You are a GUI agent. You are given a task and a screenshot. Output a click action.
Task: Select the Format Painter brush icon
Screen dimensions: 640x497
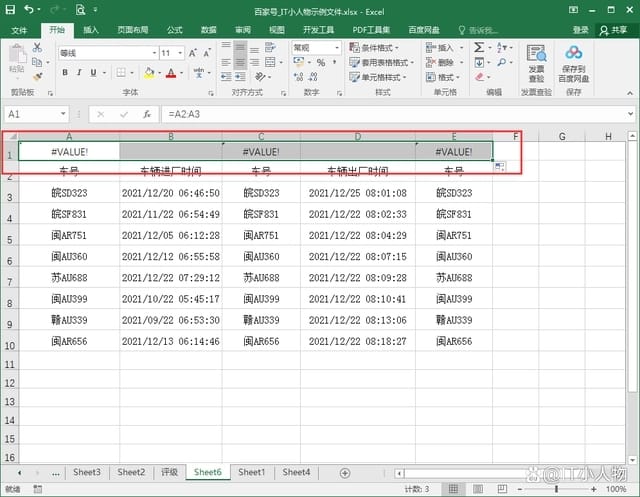pos(38,77)
